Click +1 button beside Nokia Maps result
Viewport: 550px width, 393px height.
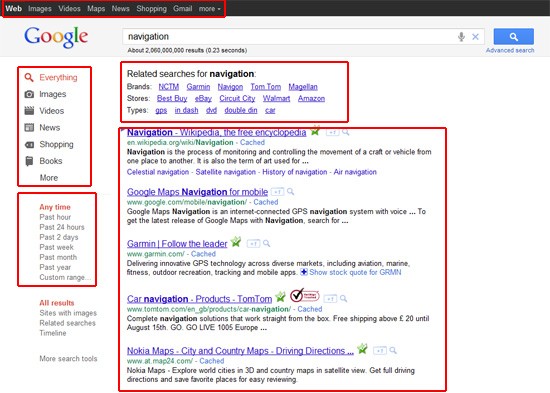380,351
